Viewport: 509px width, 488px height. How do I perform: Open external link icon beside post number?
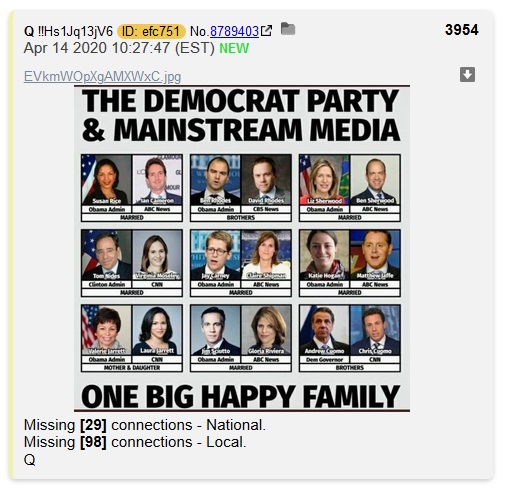266,31
